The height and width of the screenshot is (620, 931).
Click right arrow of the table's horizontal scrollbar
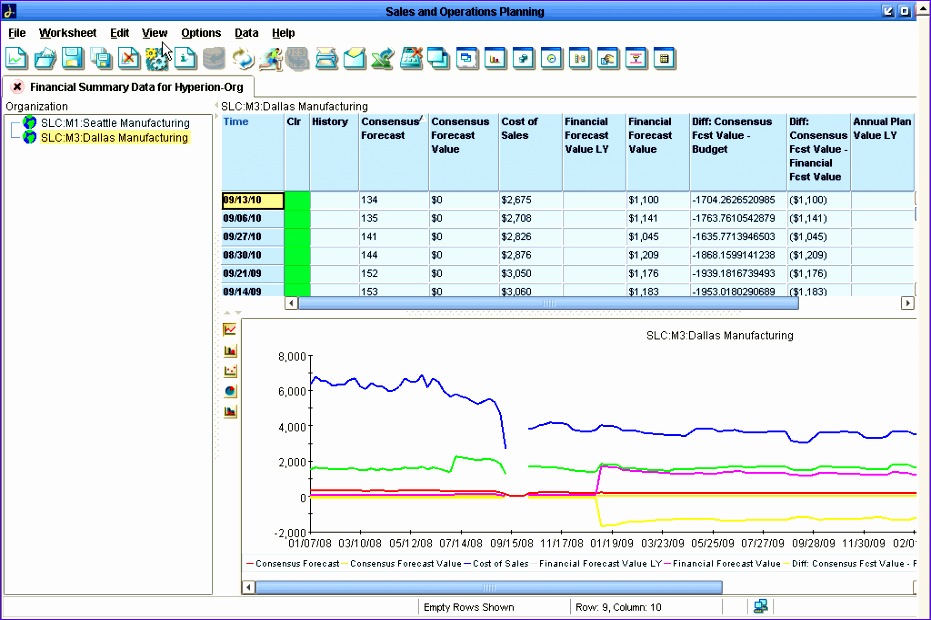click(908, 303)
